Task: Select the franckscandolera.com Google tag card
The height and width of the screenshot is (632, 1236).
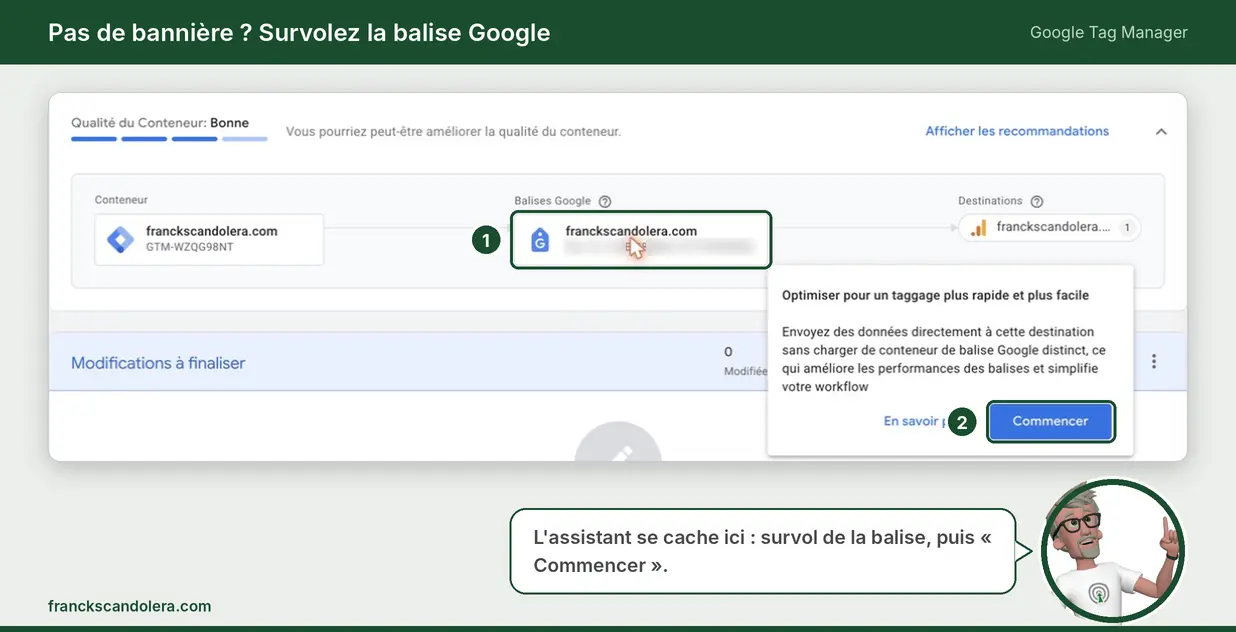Action: (x=641, y=239)
